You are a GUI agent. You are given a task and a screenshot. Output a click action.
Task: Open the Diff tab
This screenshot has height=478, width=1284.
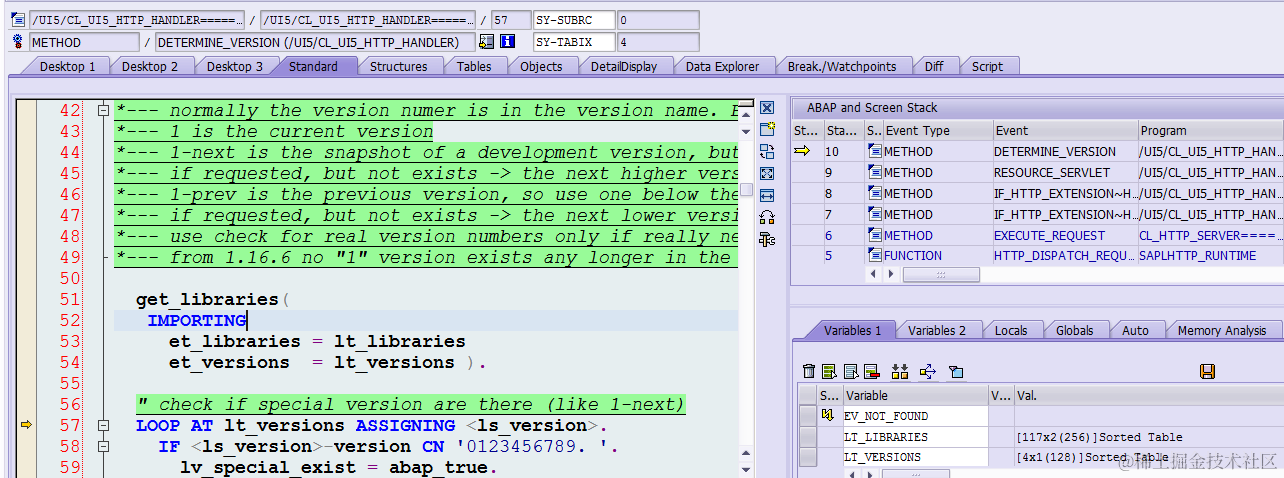point(933,66)
